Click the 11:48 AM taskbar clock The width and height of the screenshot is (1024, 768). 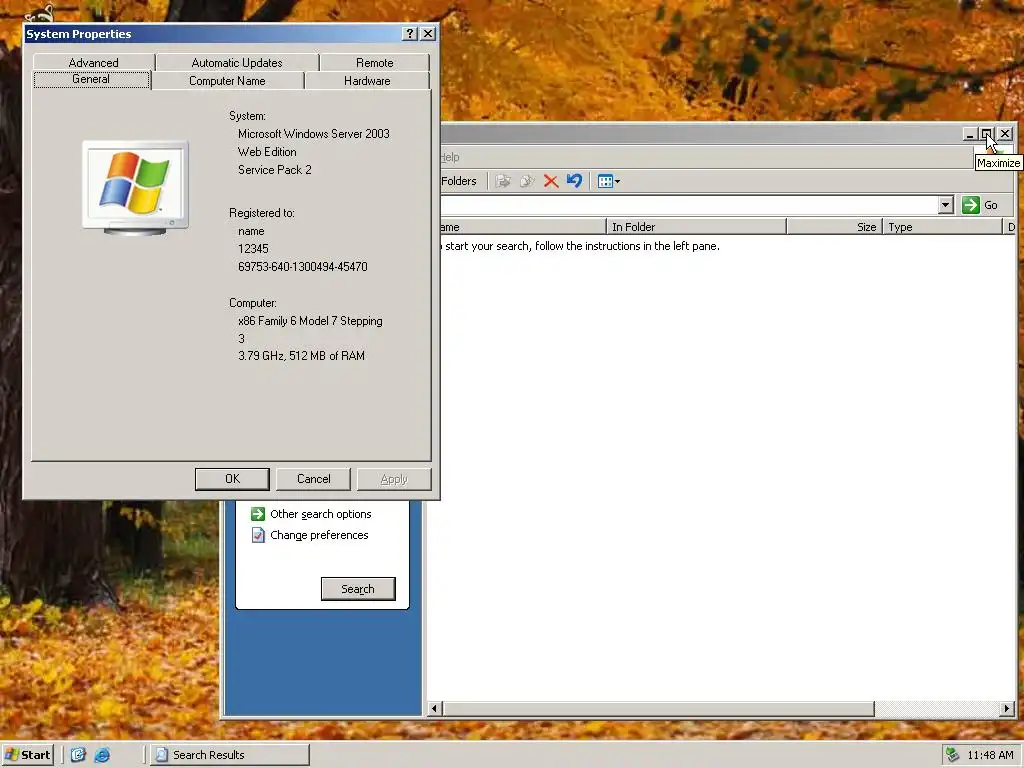point(991,755)
